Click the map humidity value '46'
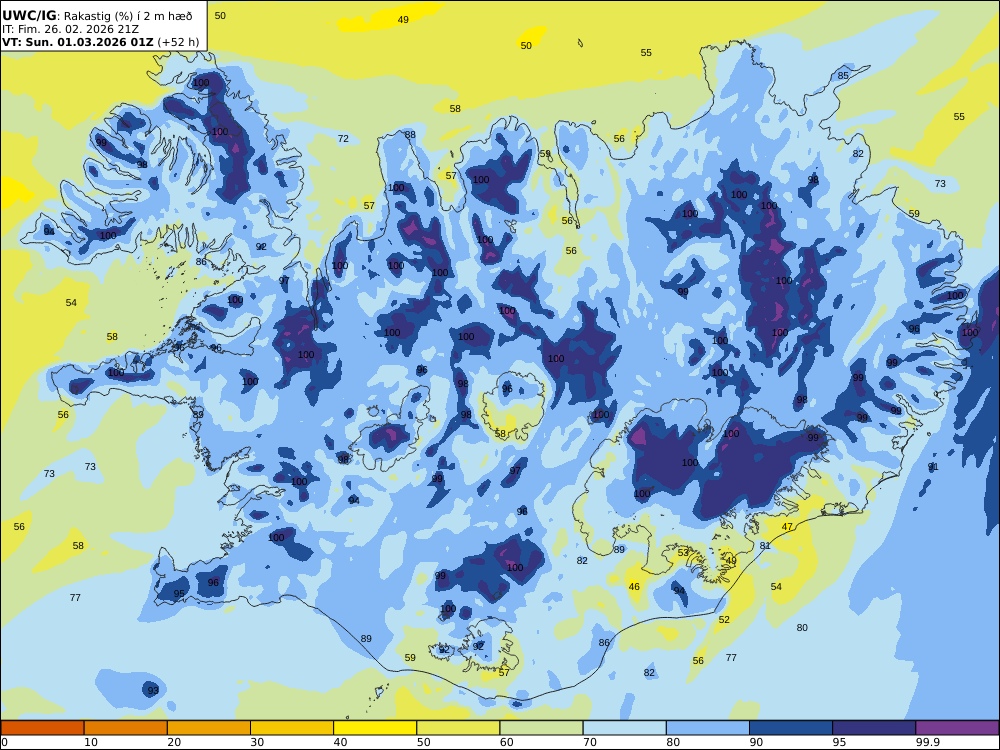 [634, 587]
